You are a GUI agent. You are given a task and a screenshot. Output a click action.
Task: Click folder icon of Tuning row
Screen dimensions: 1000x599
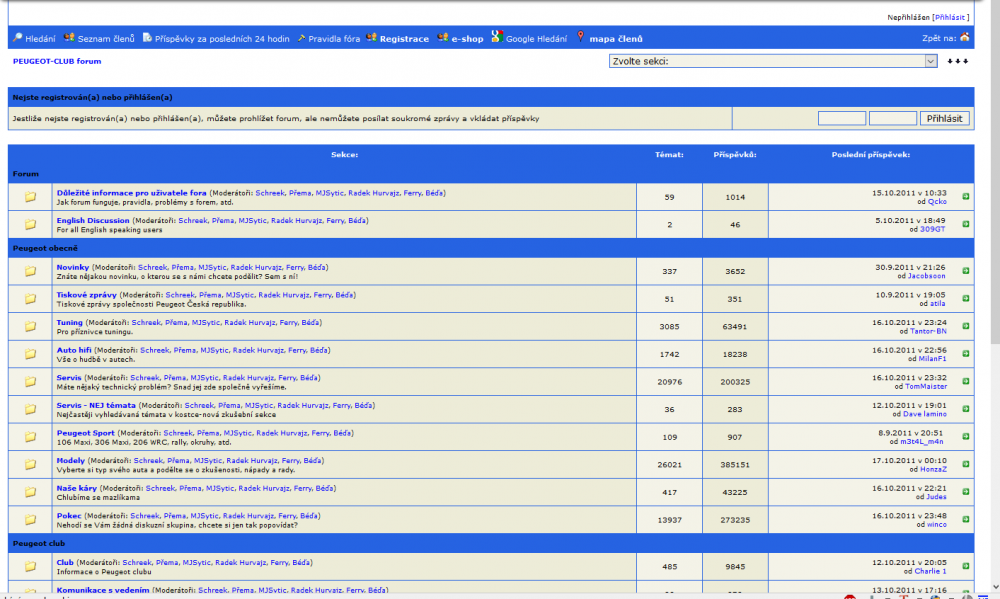pos(30,326)
